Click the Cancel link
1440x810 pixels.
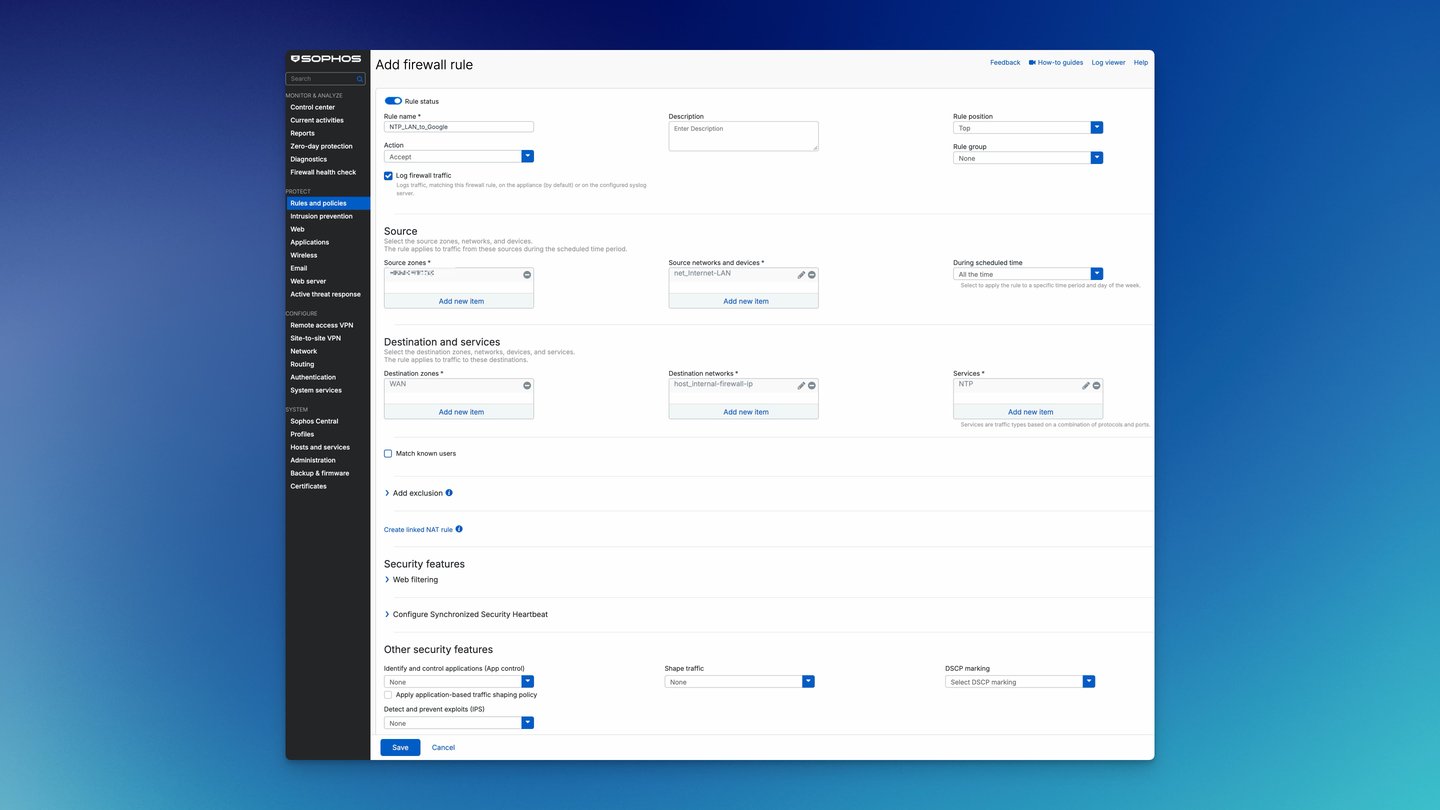(443, 747)
